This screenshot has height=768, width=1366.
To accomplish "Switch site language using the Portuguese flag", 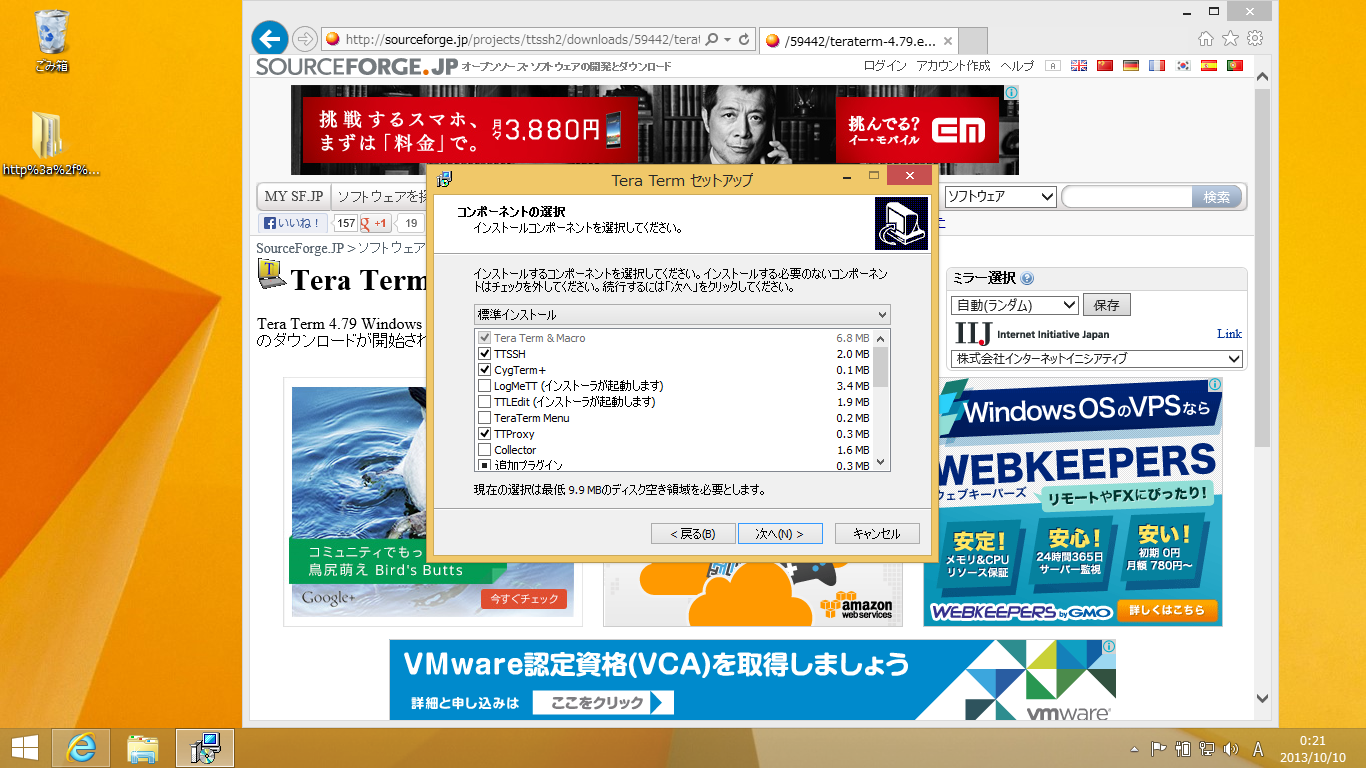I will (1235, 66).
